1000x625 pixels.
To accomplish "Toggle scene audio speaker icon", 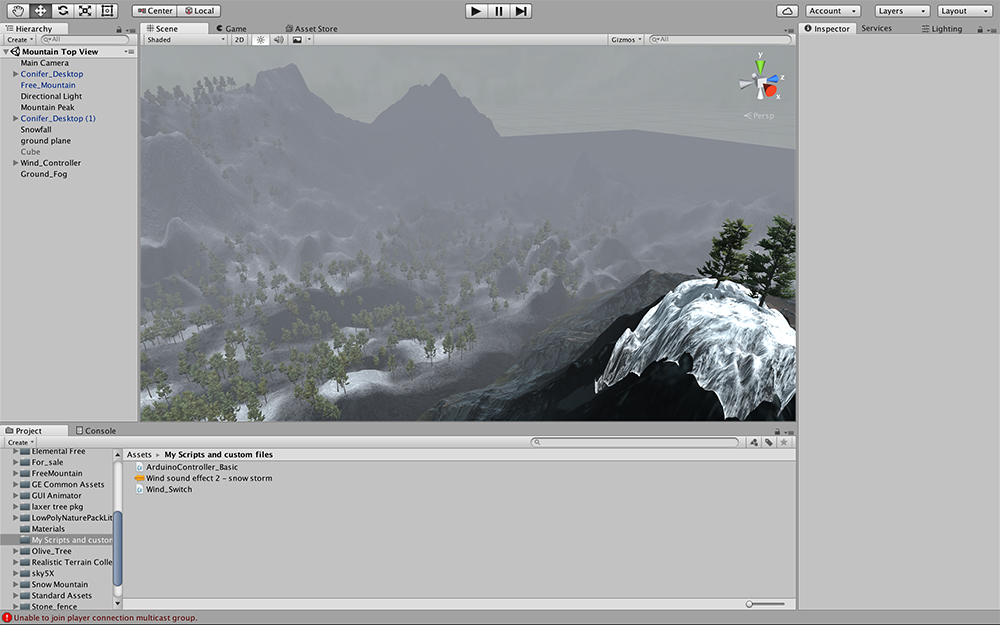I will click(279, 40).
